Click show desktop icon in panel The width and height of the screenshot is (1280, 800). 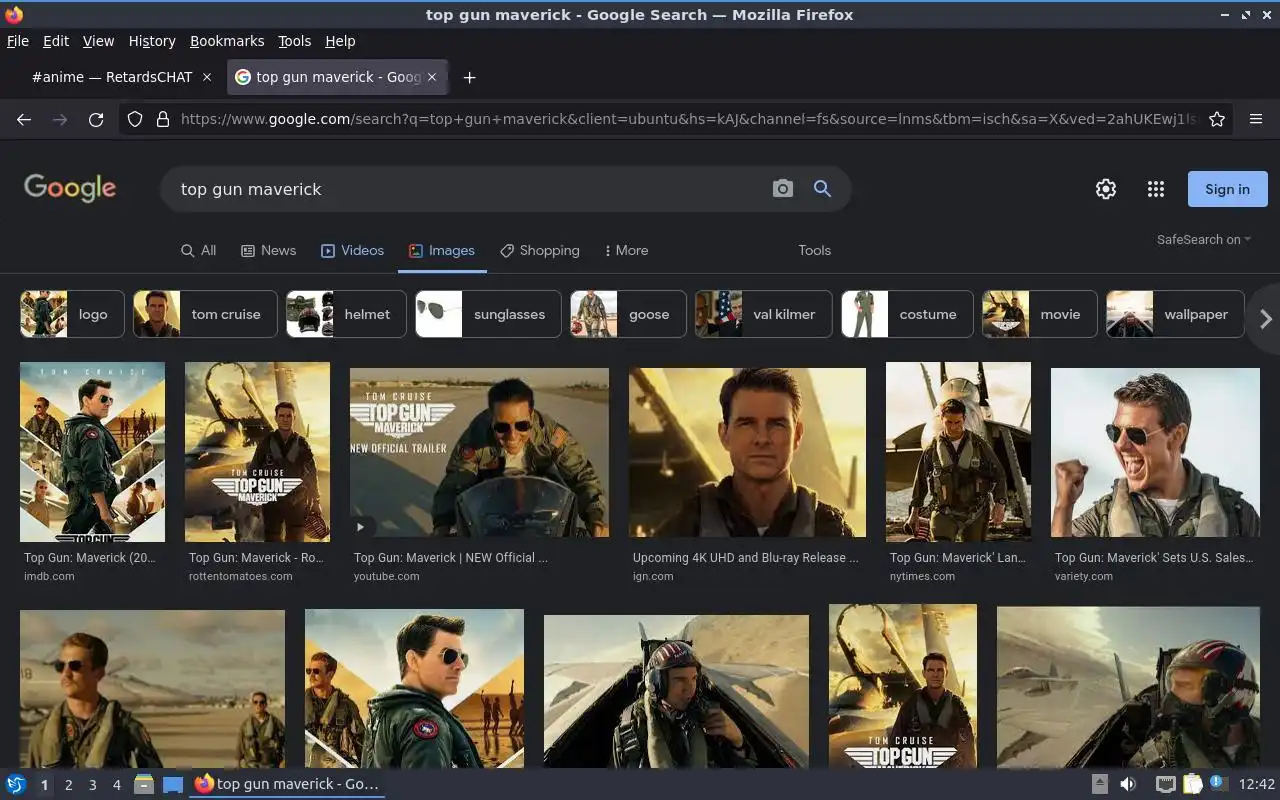[173, 784]
